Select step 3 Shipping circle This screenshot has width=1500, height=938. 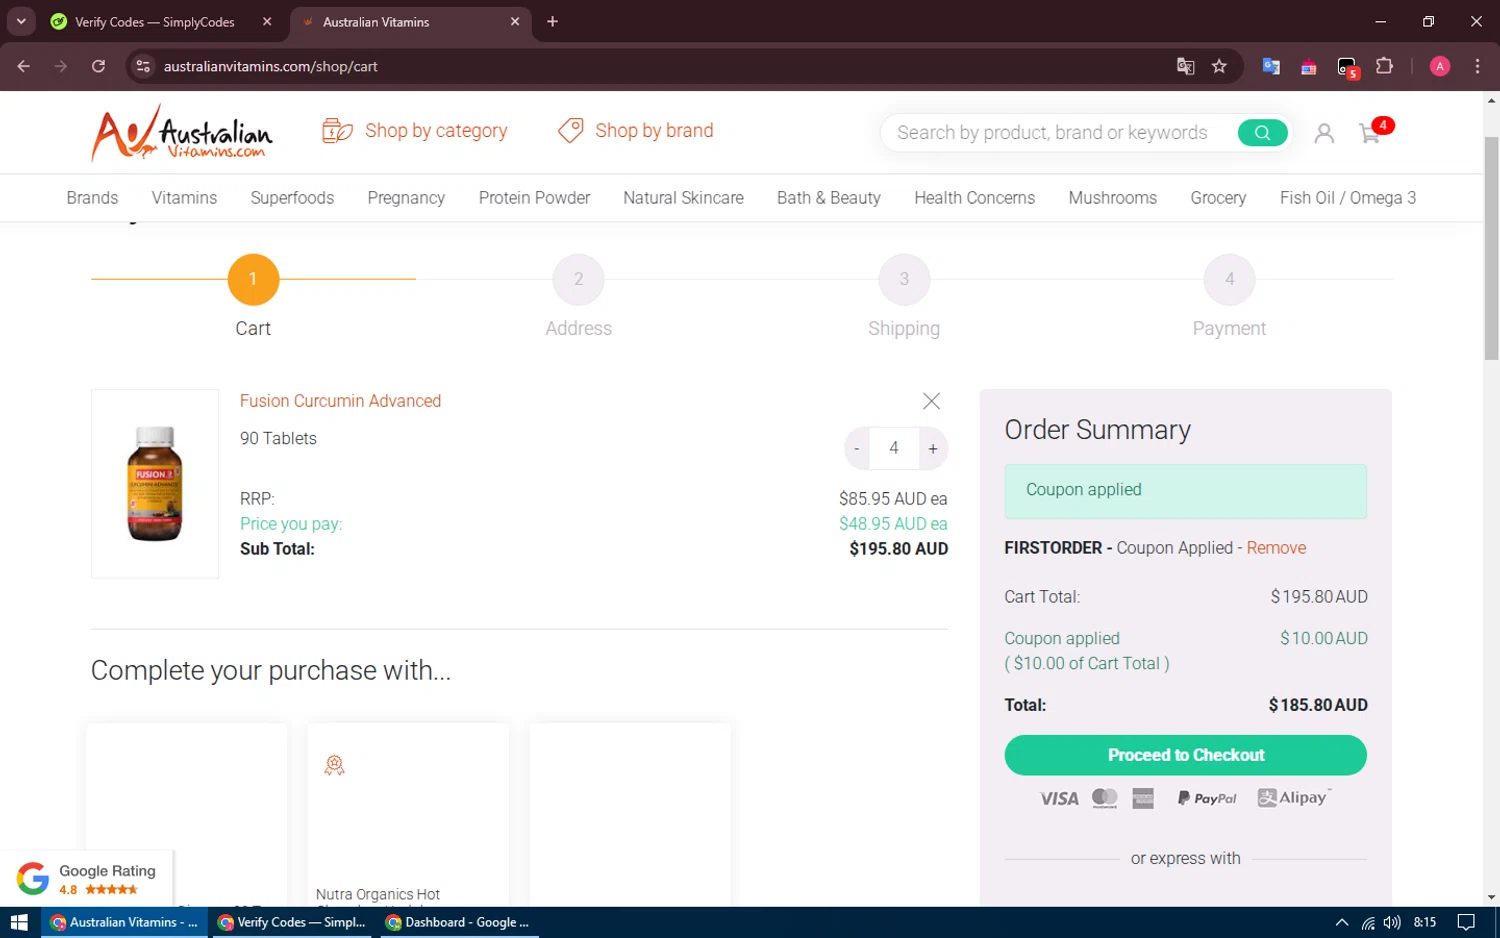(x=904, y=279)
